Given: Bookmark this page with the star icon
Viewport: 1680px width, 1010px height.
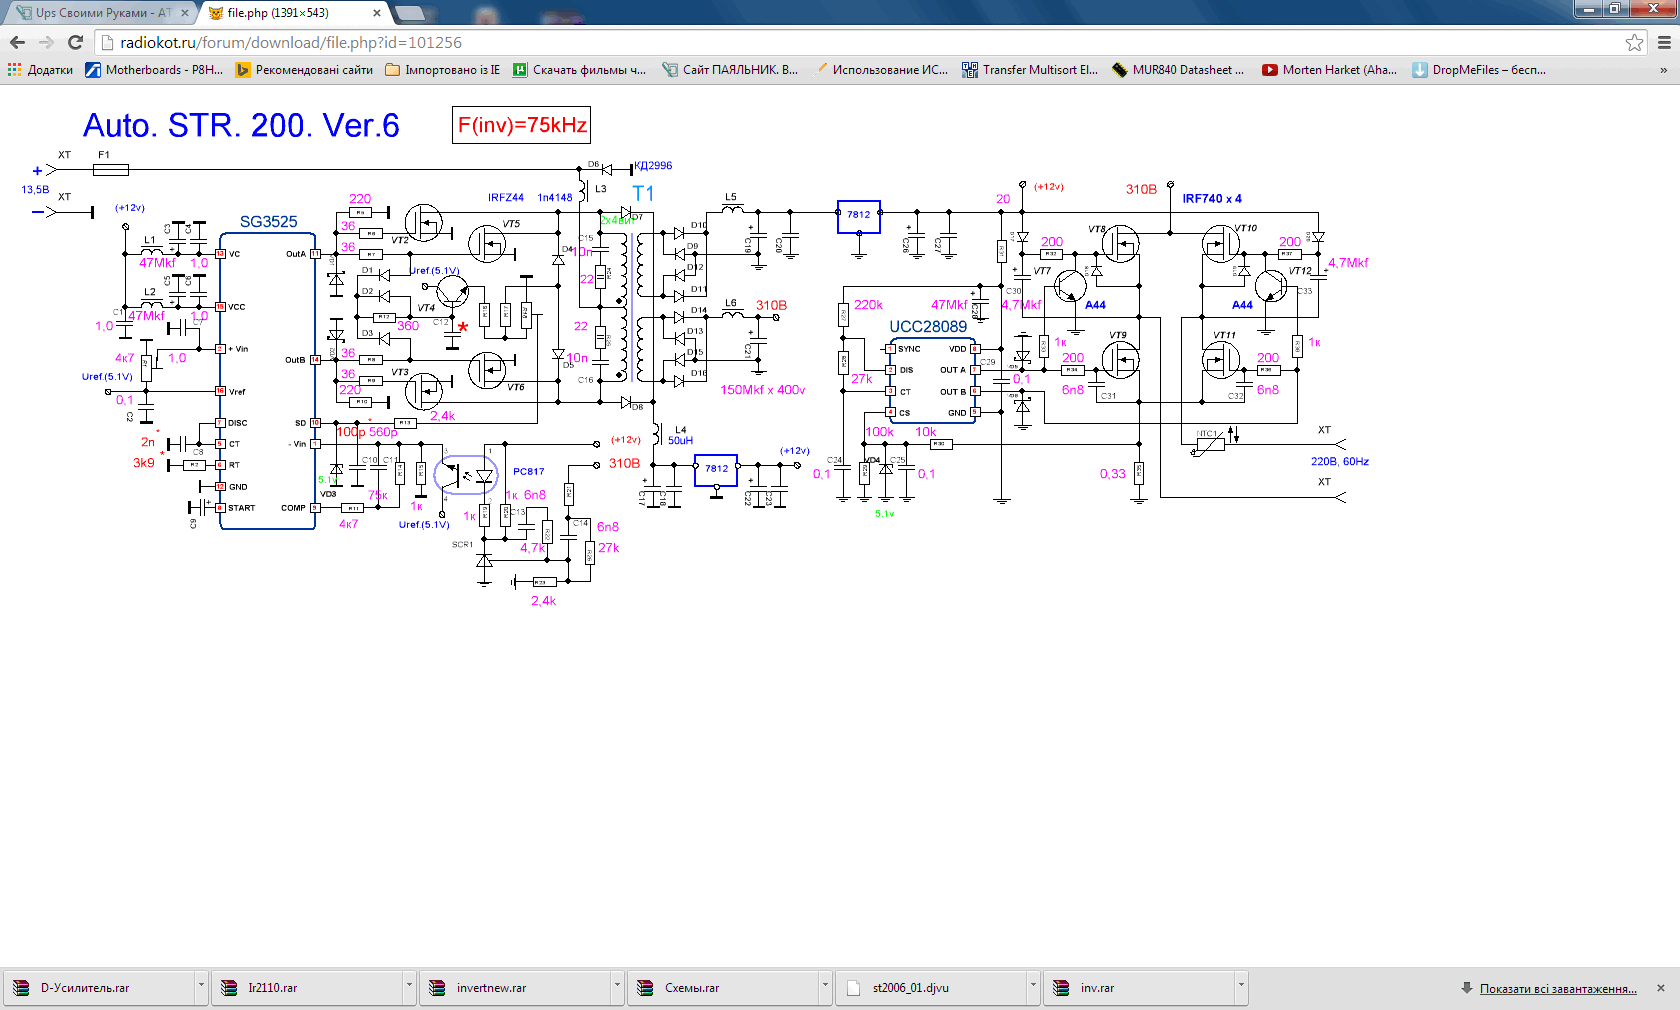Looking at the screenshot, I should [1634, 42].
